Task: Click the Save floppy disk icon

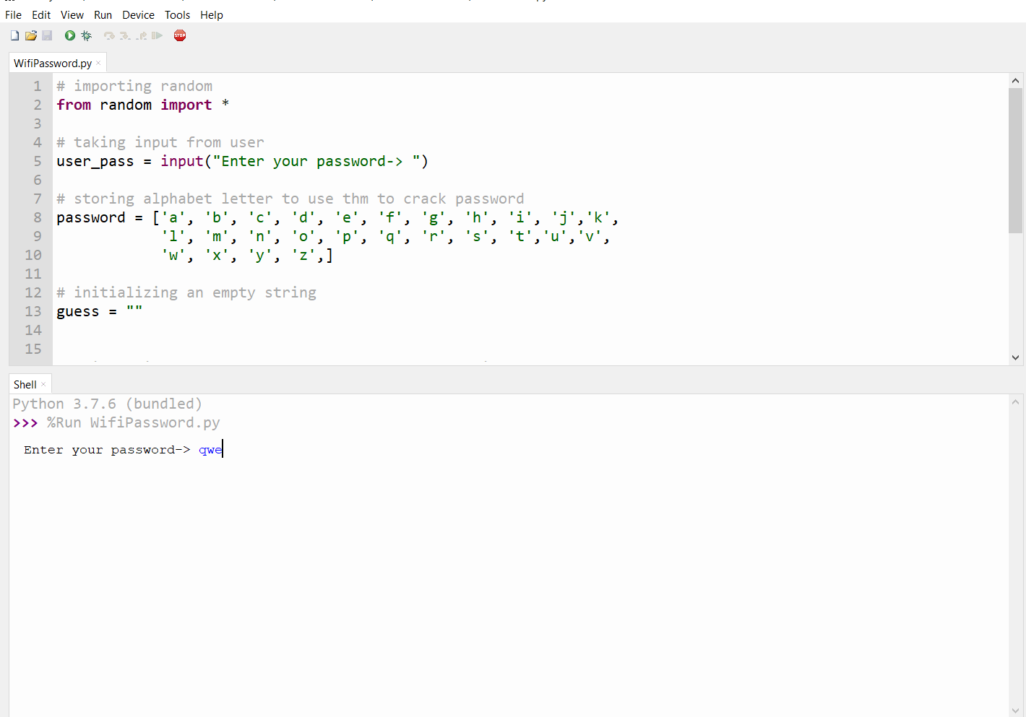Action: 47,36
